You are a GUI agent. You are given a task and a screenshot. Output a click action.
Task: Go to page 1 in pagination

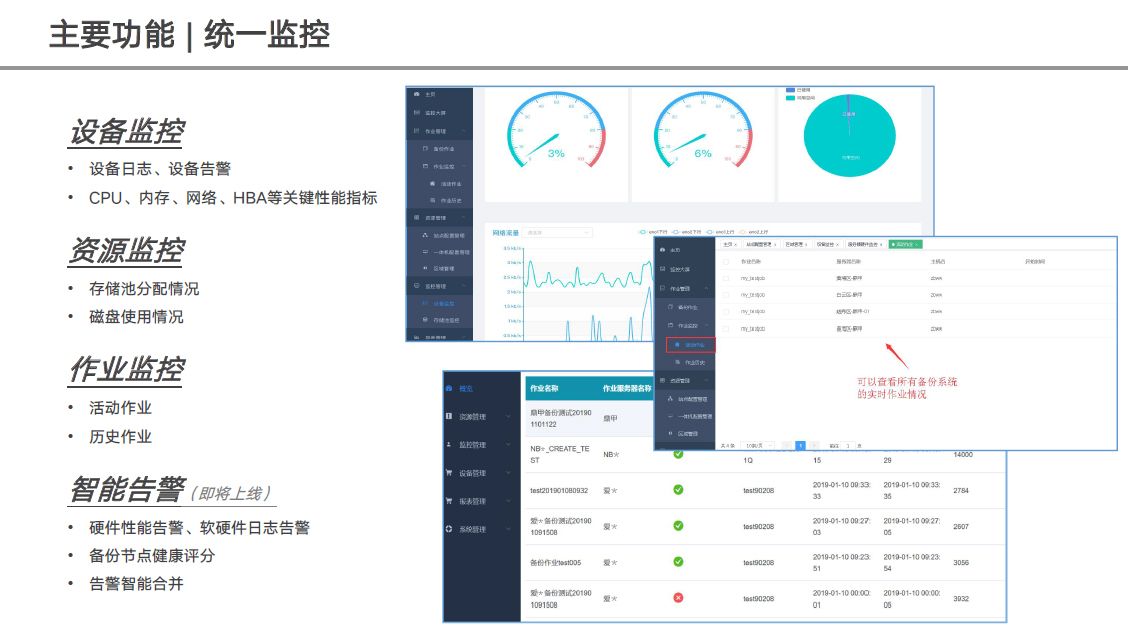(800, 444)
